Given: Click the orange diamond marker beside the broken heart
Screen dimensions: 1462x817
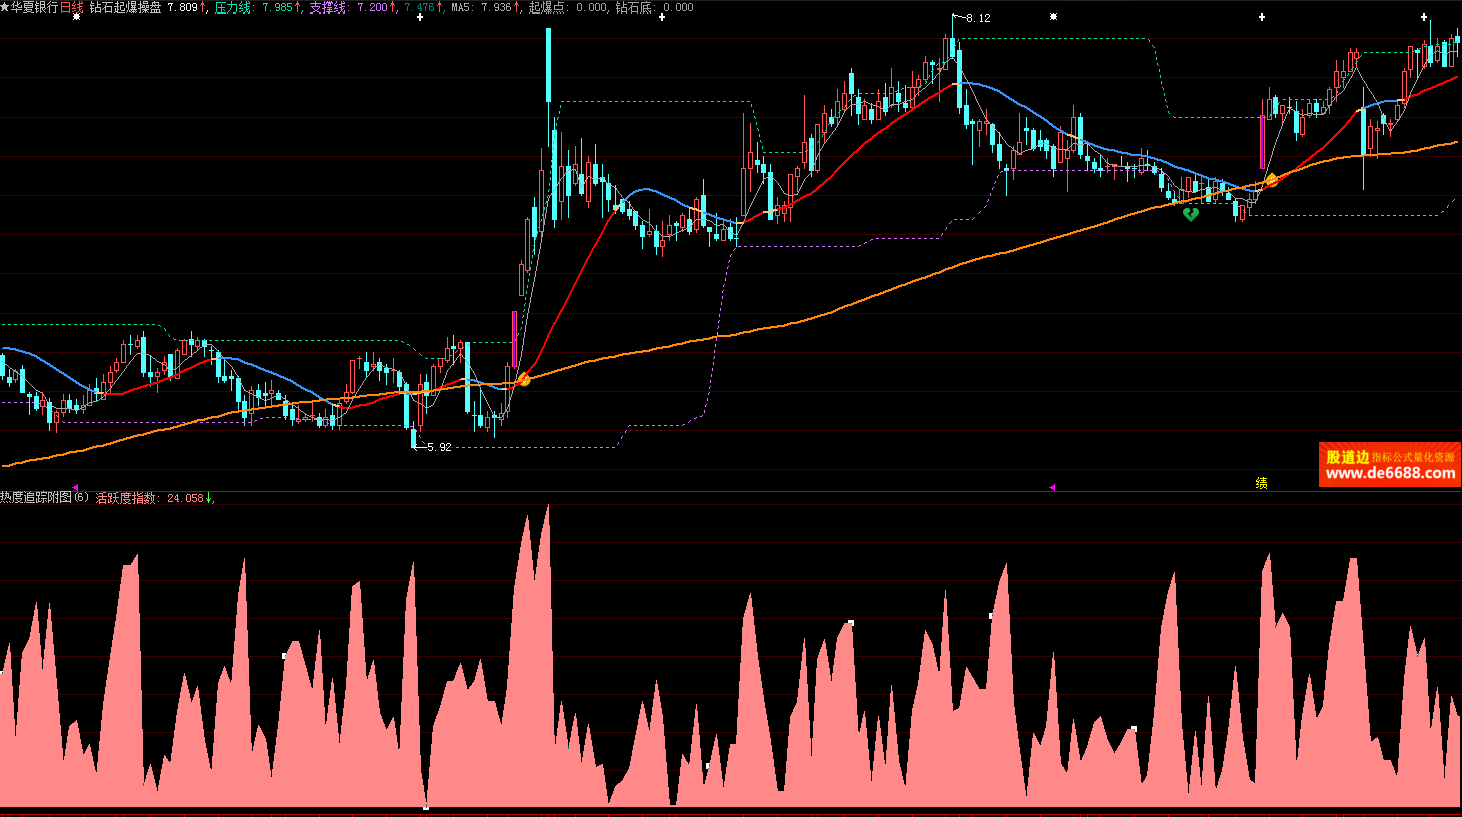Looking at the screenshot, I should (1271, 180).
